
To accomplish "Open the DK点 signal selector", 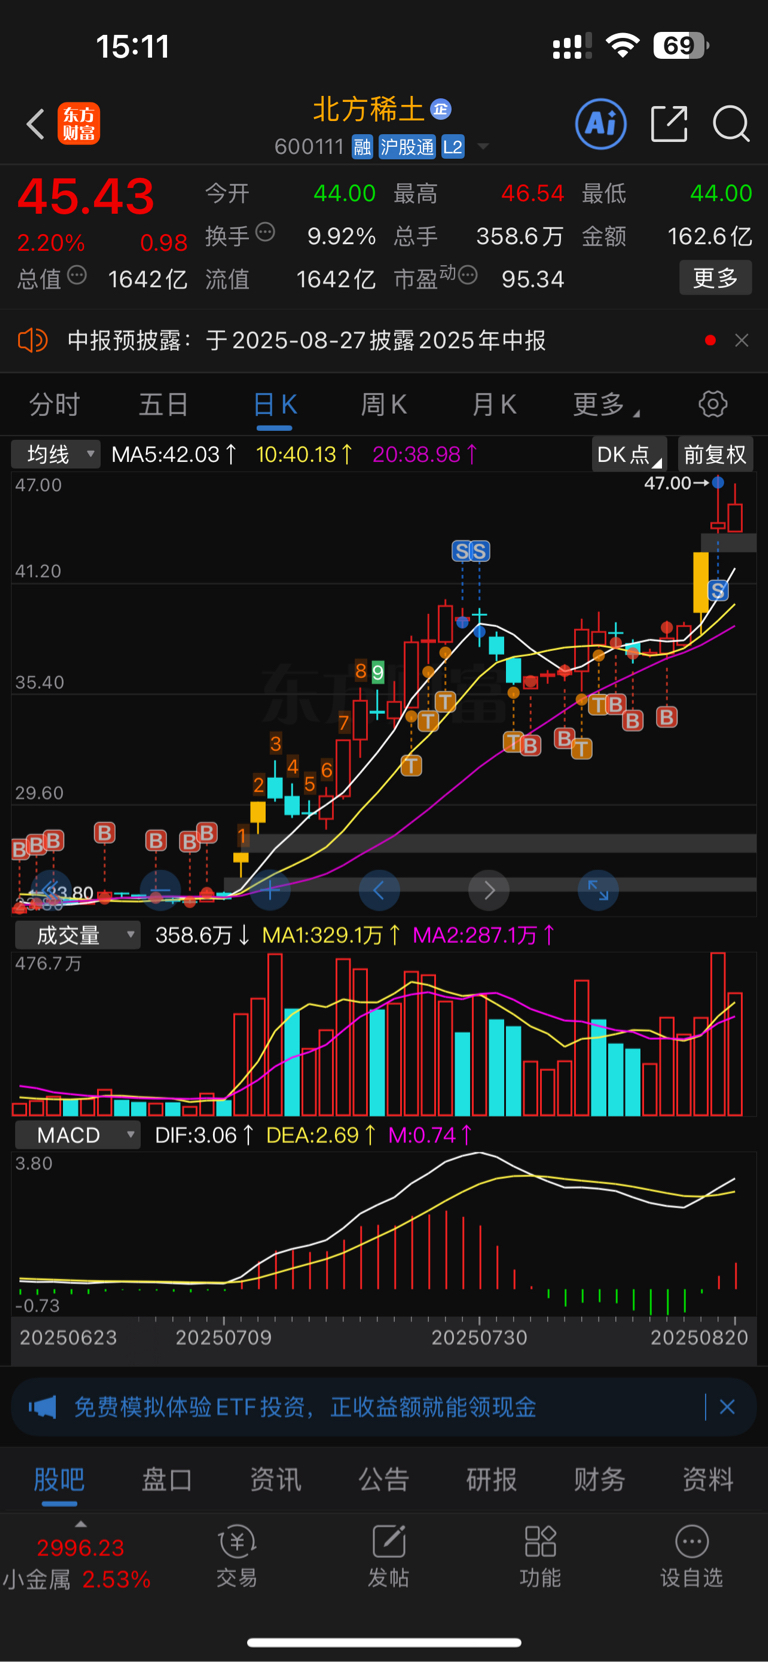I will [629, 455].
